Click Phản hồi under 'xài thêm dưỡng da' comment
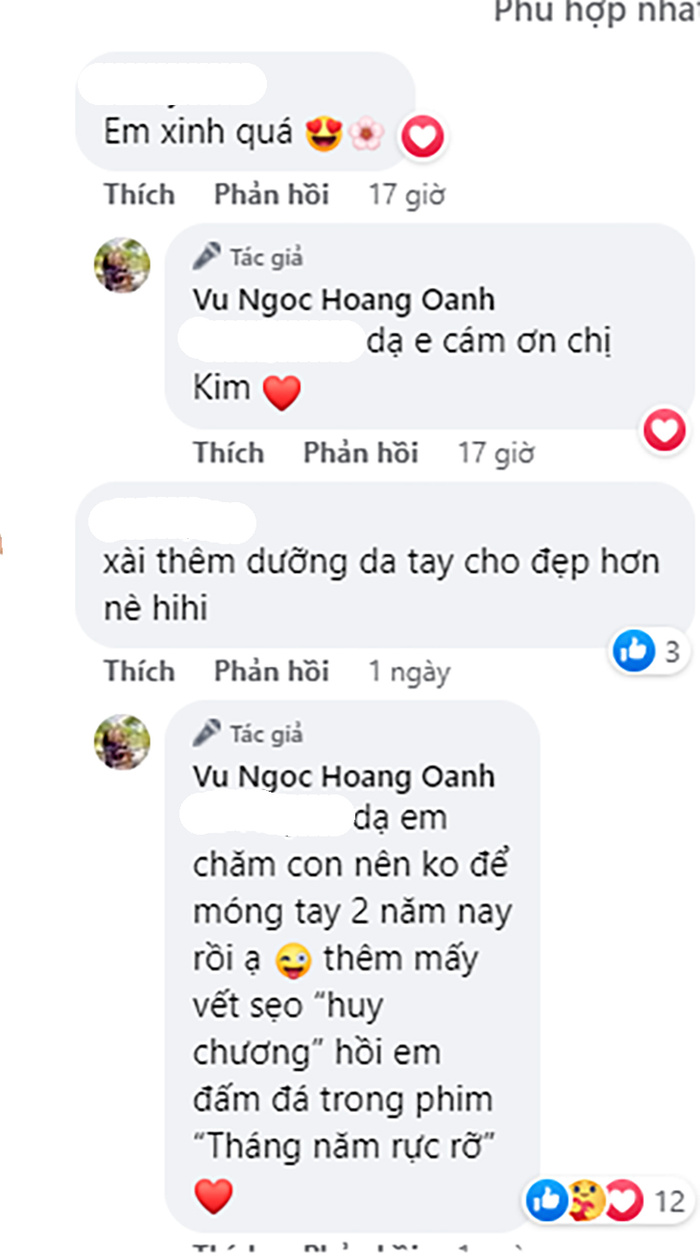Screen dimensions: 700x1259 [x=271, y=671]
